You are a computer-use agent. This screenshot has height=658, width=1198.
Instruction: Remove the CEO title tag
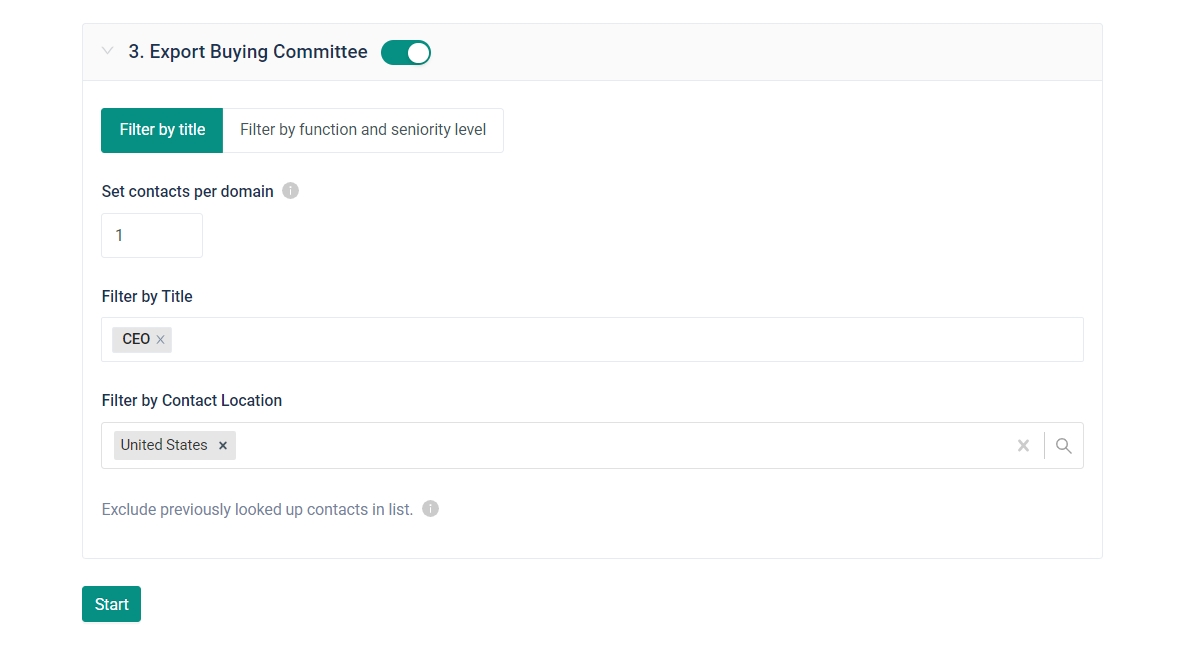(x=160, y=340)
